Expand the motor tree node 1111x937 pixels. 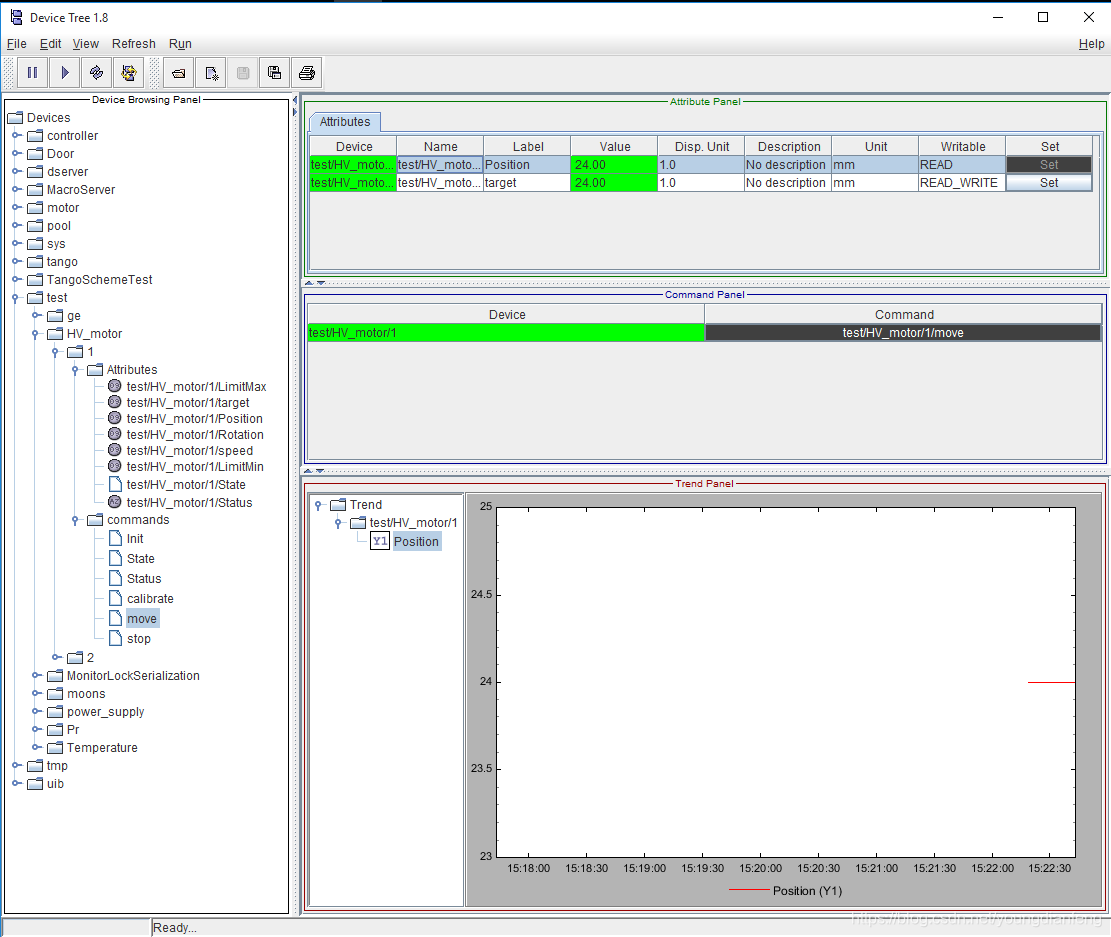tap(16, 208)
